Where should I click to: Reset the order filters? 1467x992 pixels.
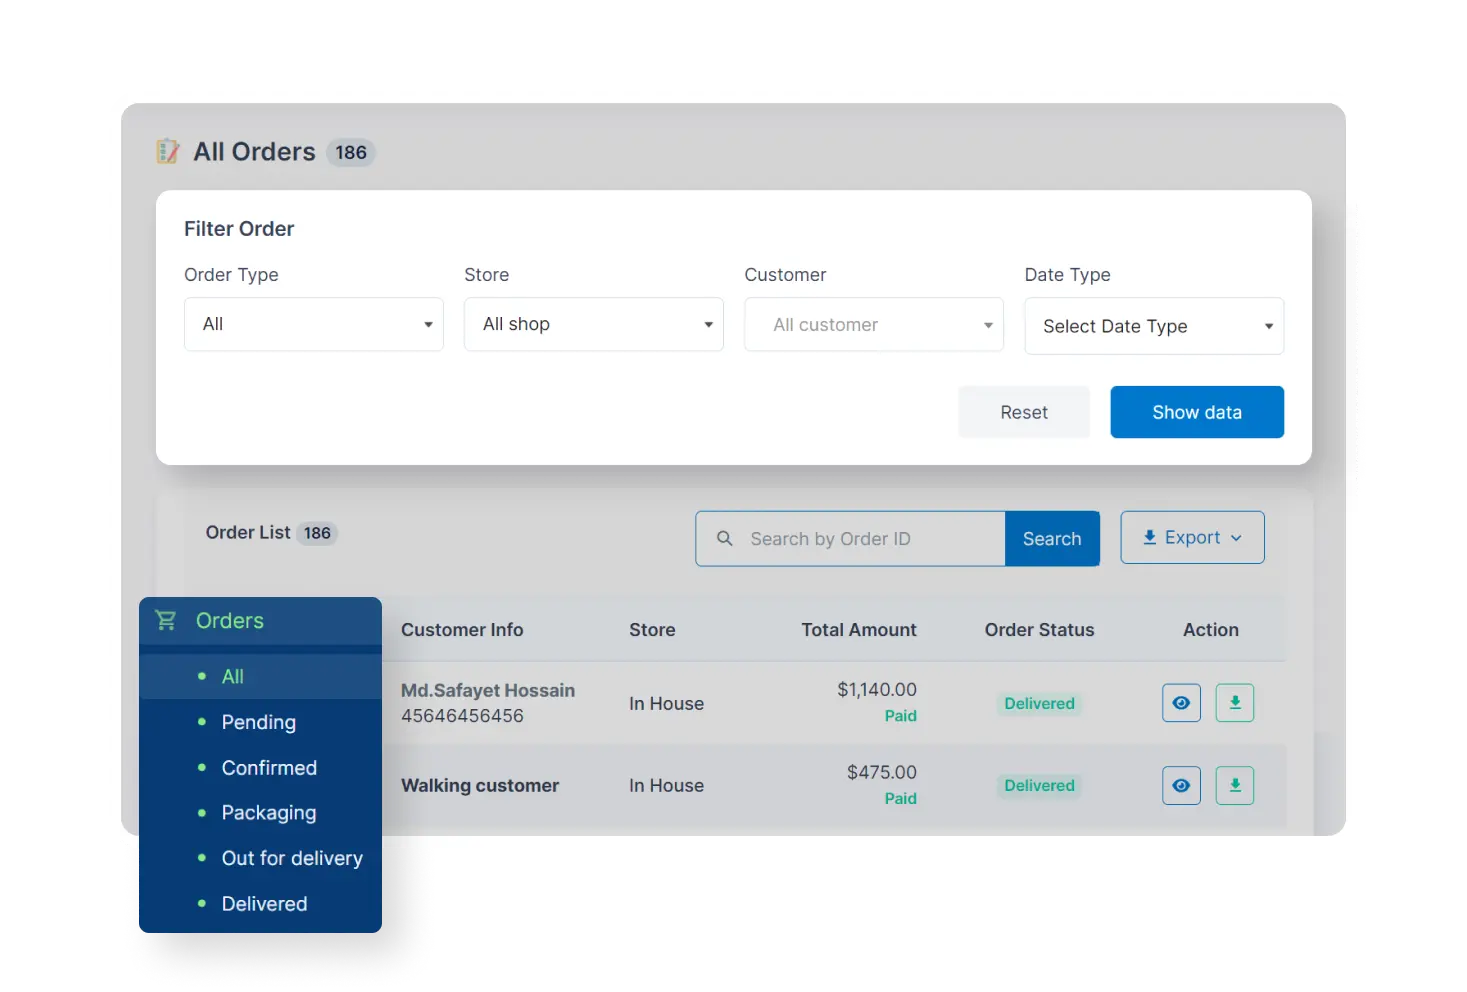tap(1023, 412)
